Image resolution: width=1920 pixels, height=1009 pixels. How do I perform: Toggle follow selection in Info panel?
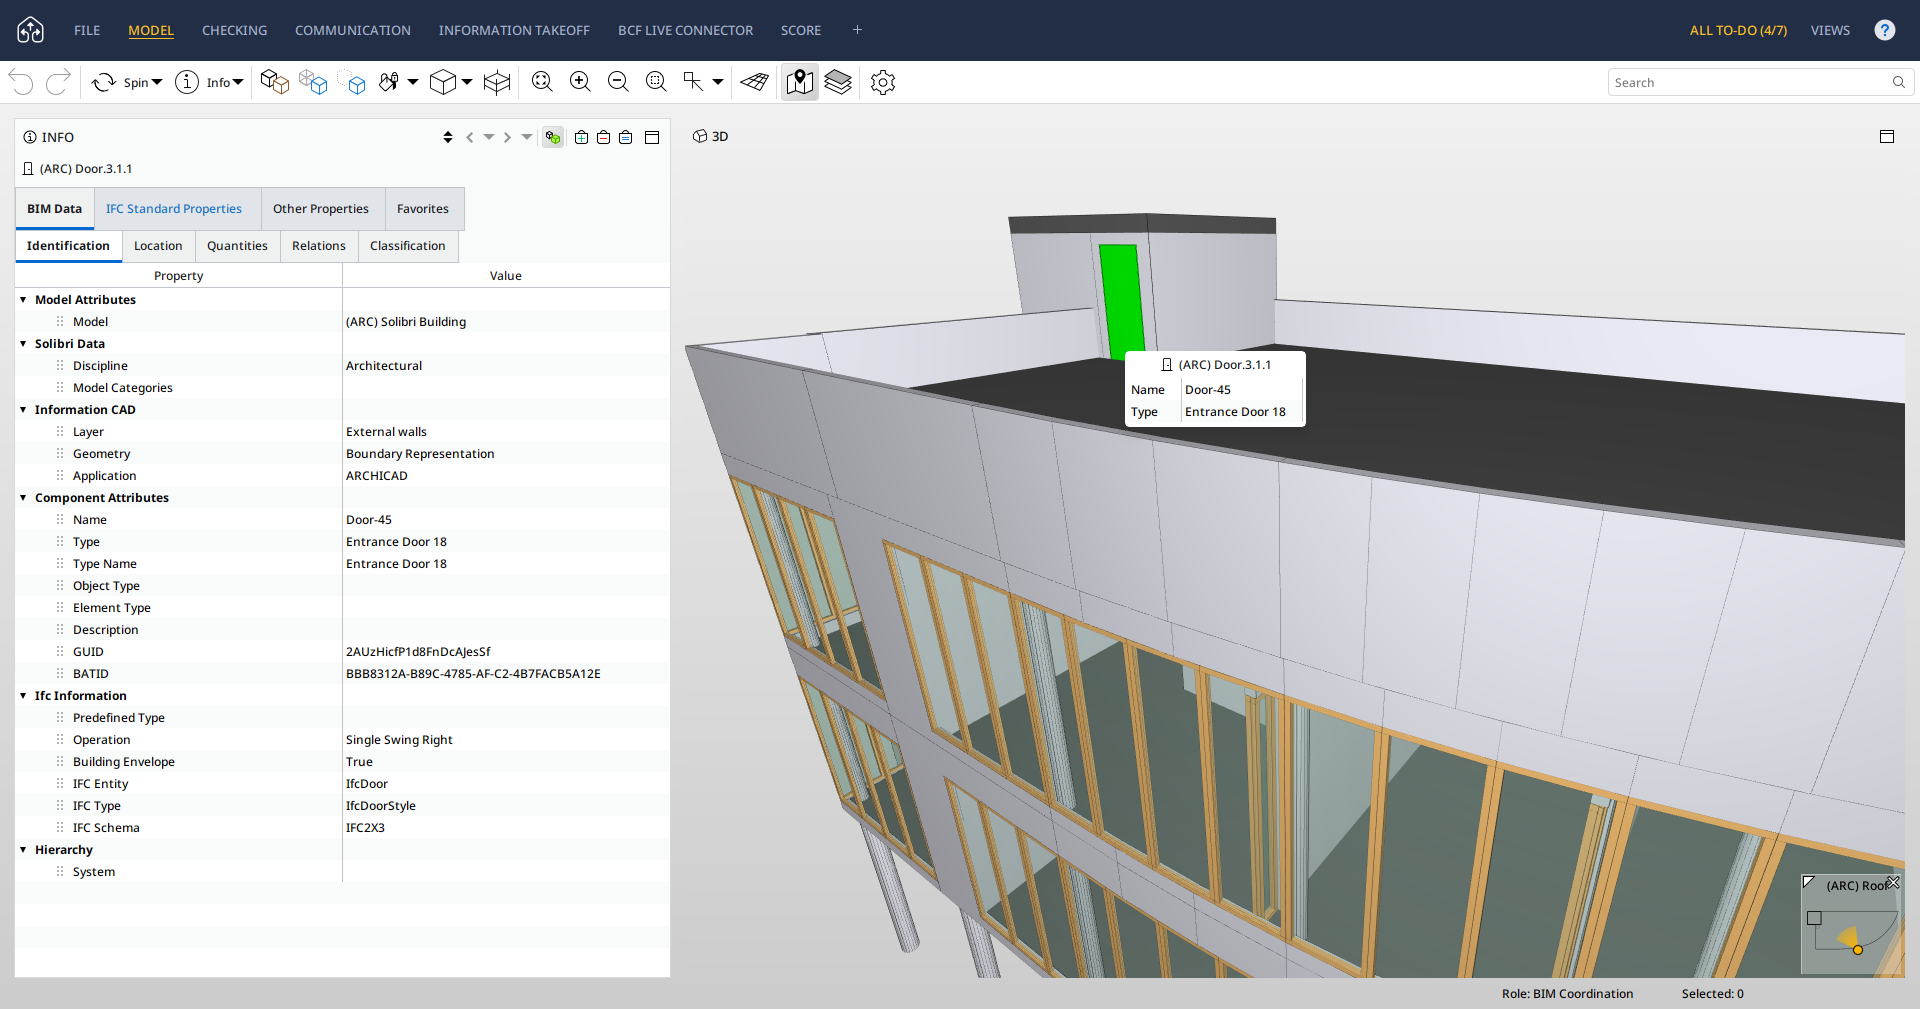(x=552, y=138)
